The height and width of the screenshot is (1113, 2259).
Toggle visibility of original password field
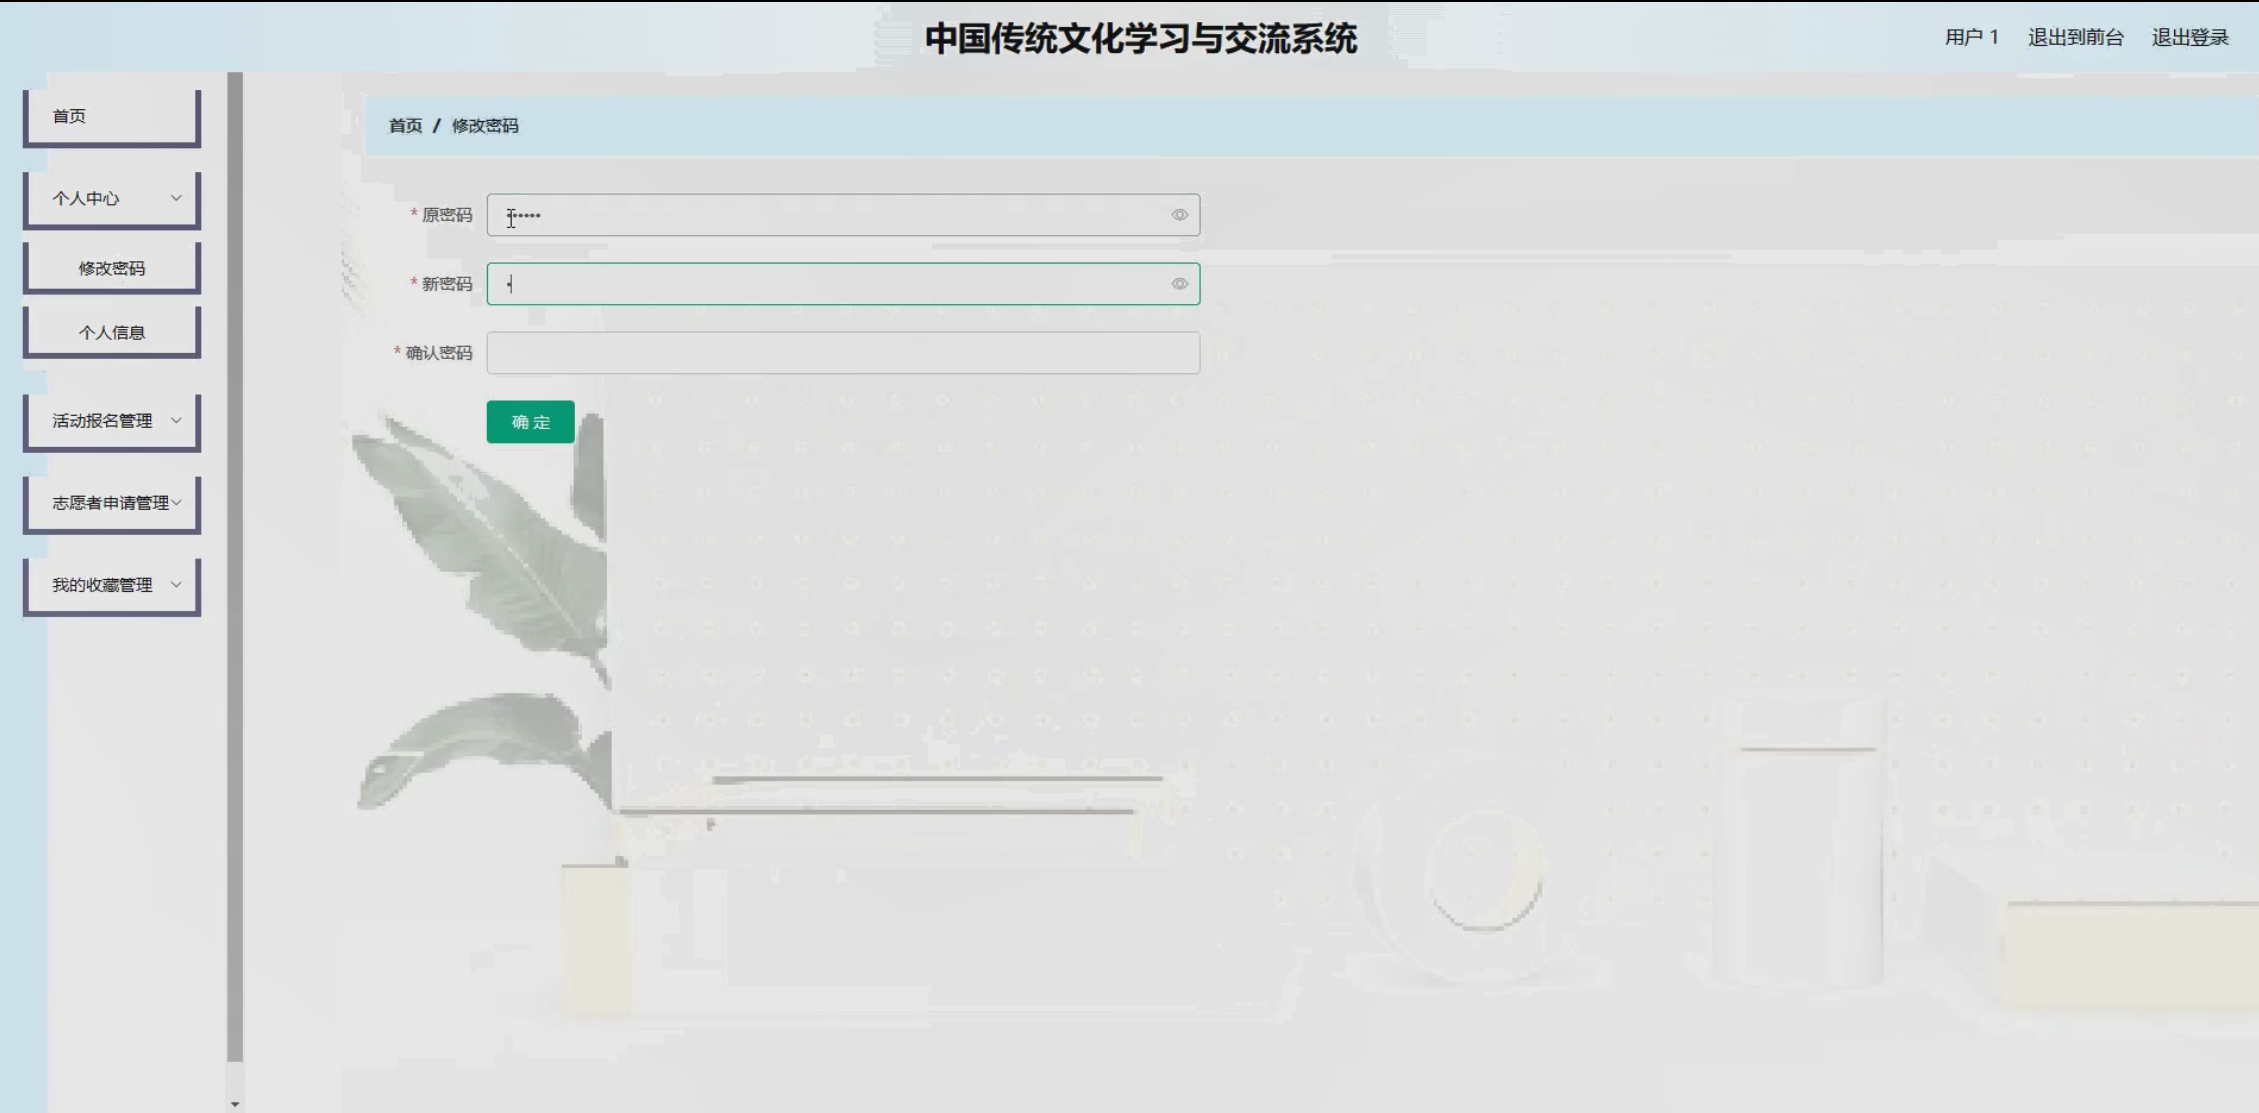point(1179,215)
